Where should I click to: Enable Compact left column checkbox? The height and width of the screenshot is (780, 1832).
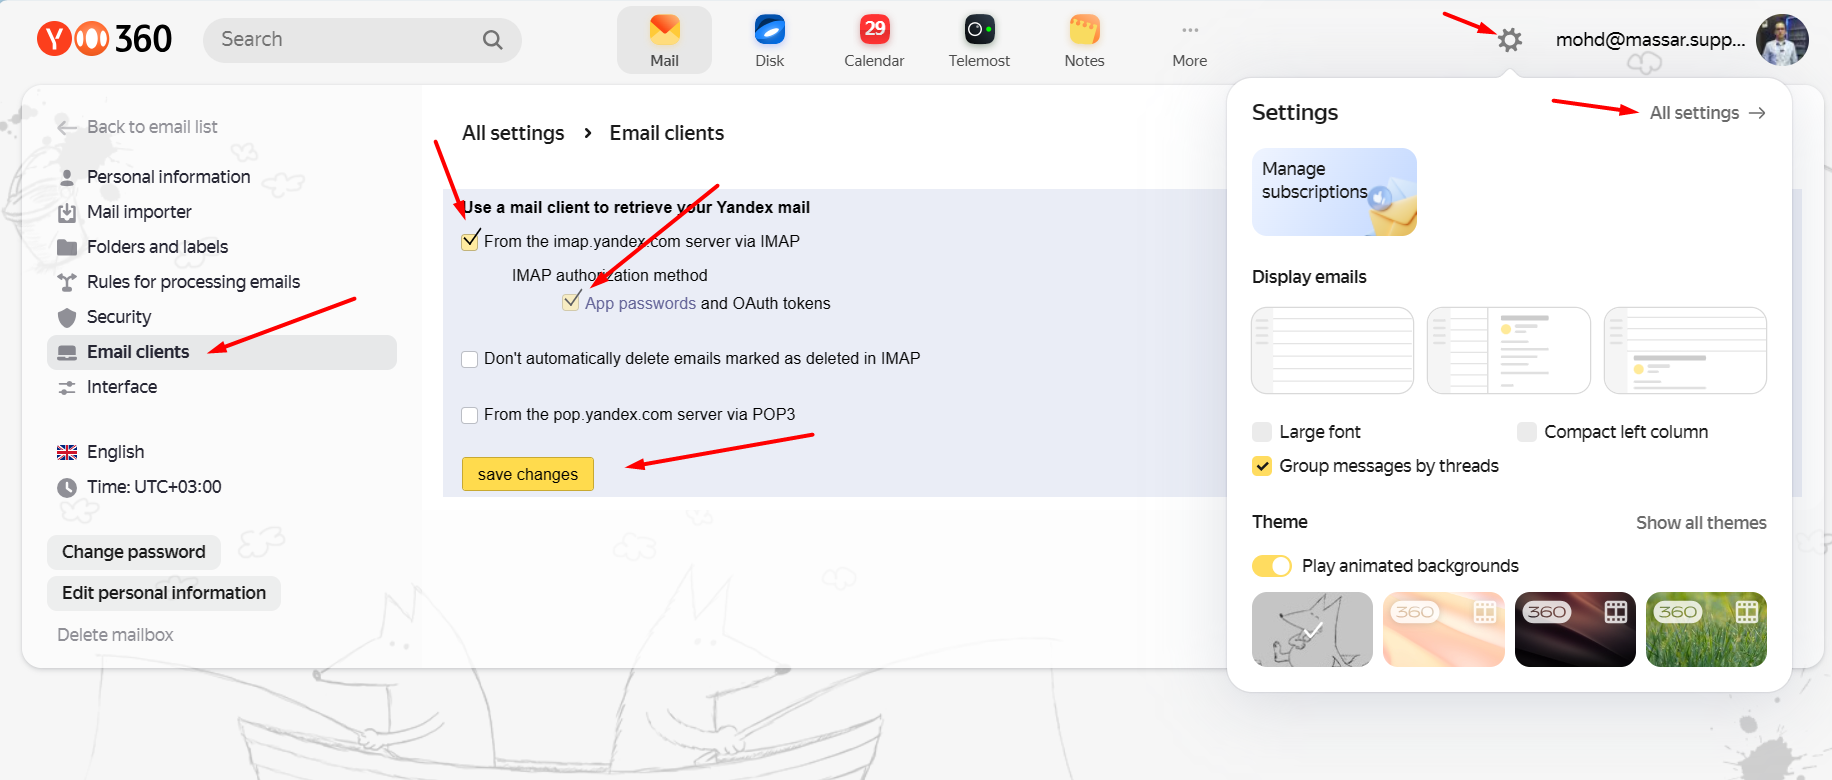click(1527, 432)
